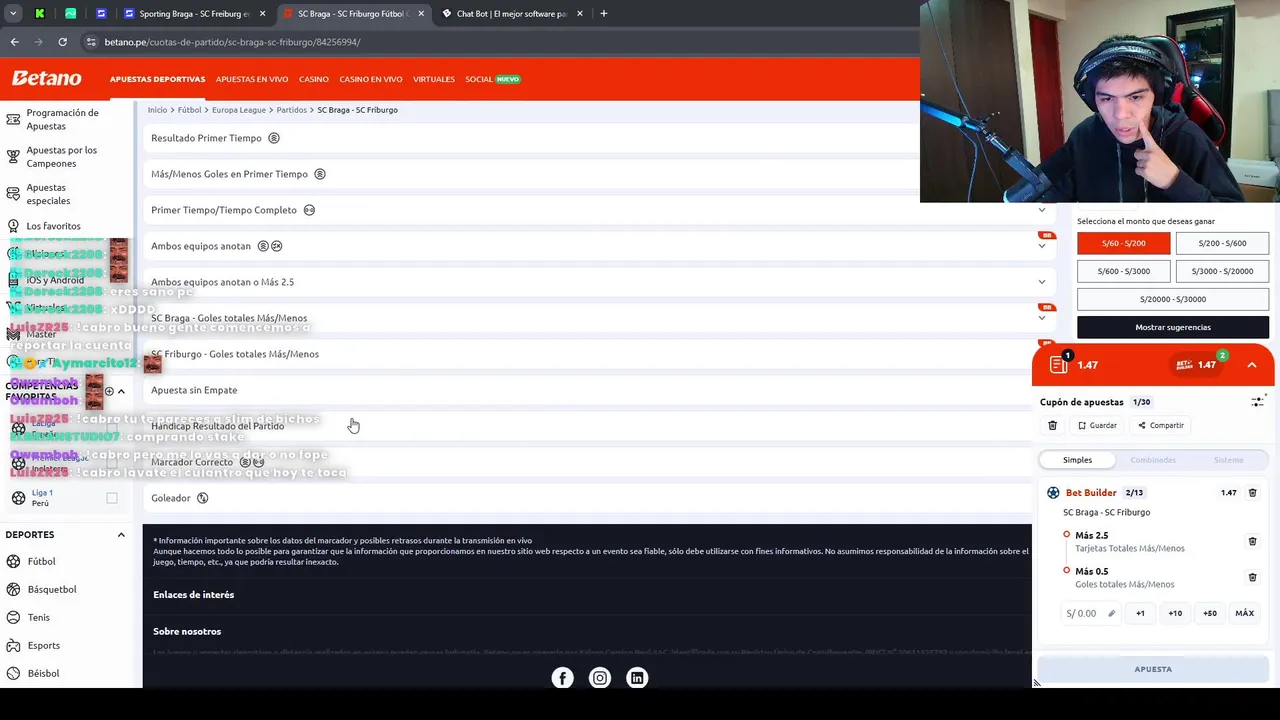Set stake with MÁX button

(x=1244, y=613)
